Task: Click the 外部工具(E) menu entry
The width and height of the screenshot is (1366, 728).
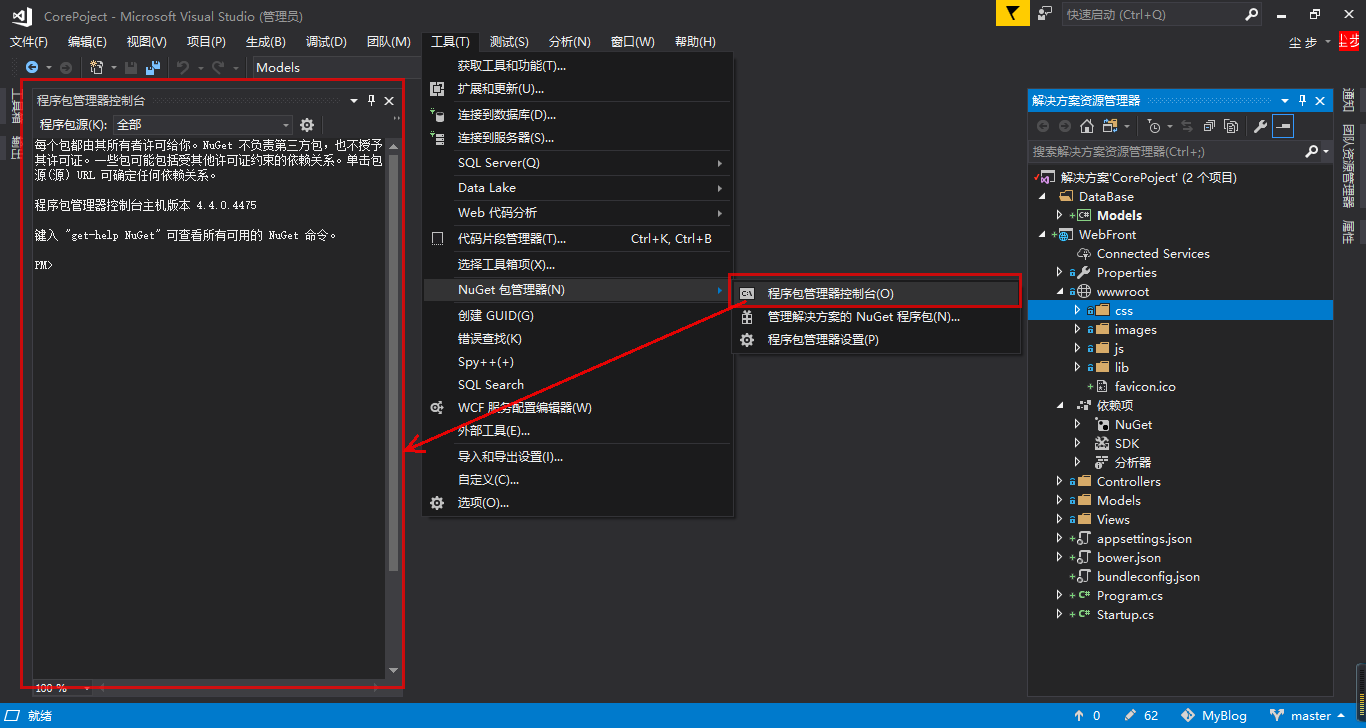Action: pyautogui.click(x=578, y=431)
